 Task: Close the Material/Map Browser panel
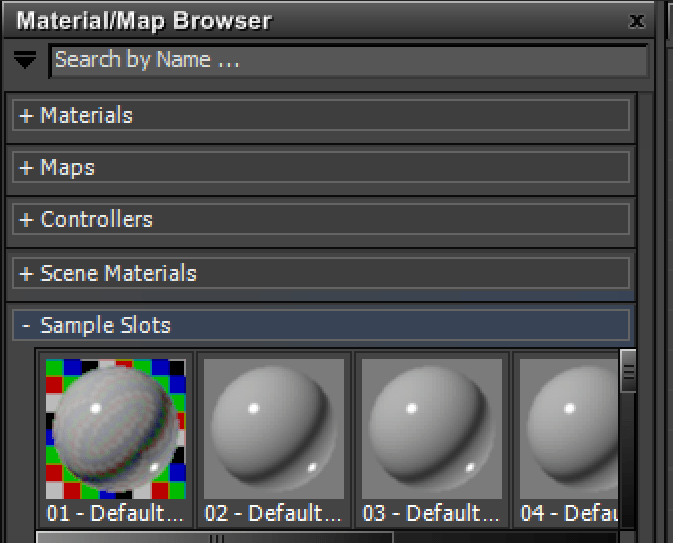pos(637,21)
